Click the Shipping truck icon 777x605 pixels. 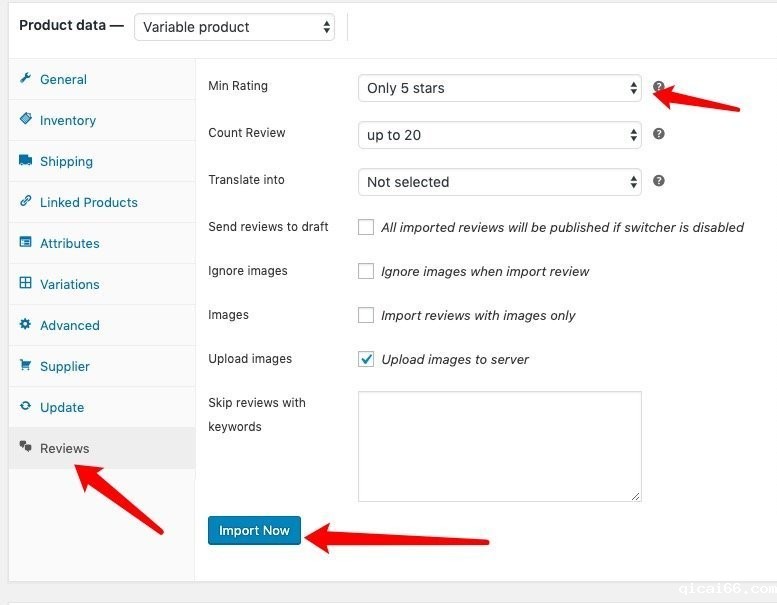[x=26, y=161]
